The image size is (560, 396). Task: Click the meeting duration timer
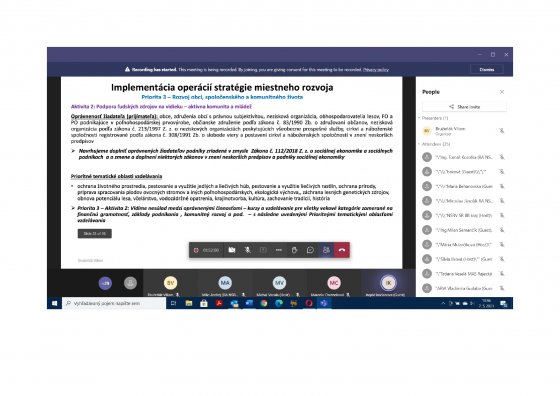tap(211, 250)
